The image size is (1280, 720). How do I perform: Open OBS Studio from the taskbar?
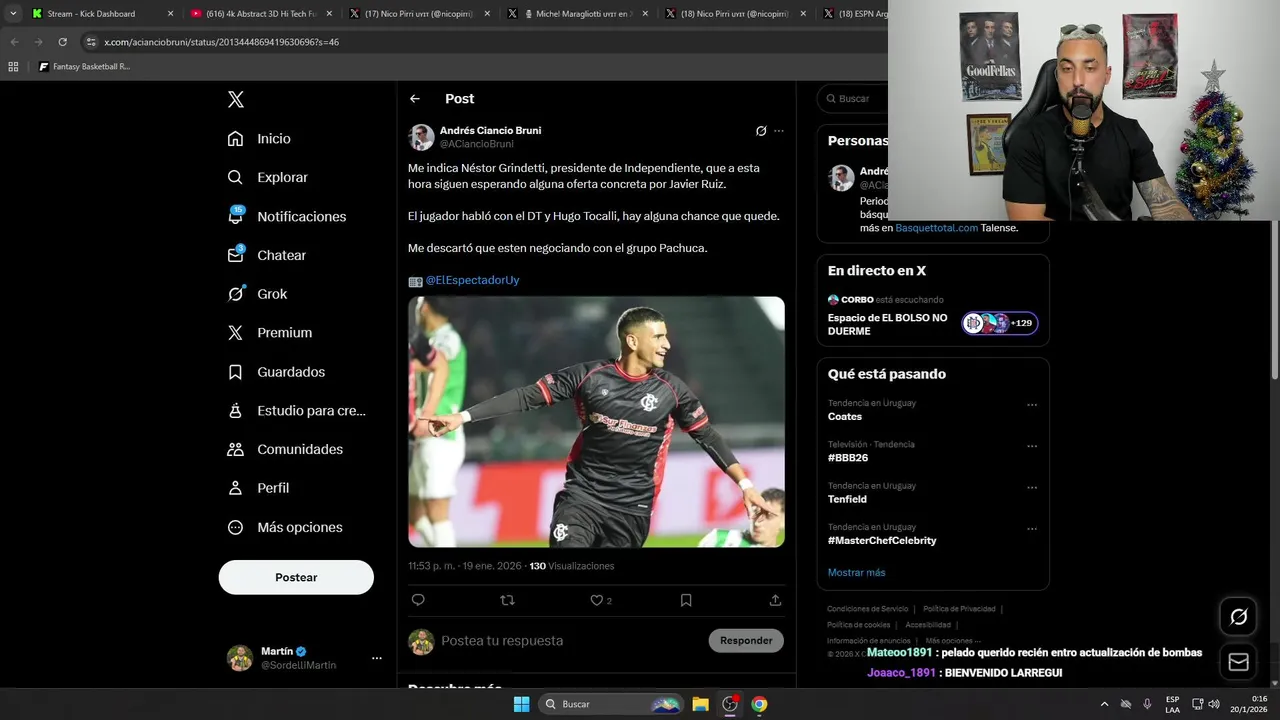[x=730, y=704]
